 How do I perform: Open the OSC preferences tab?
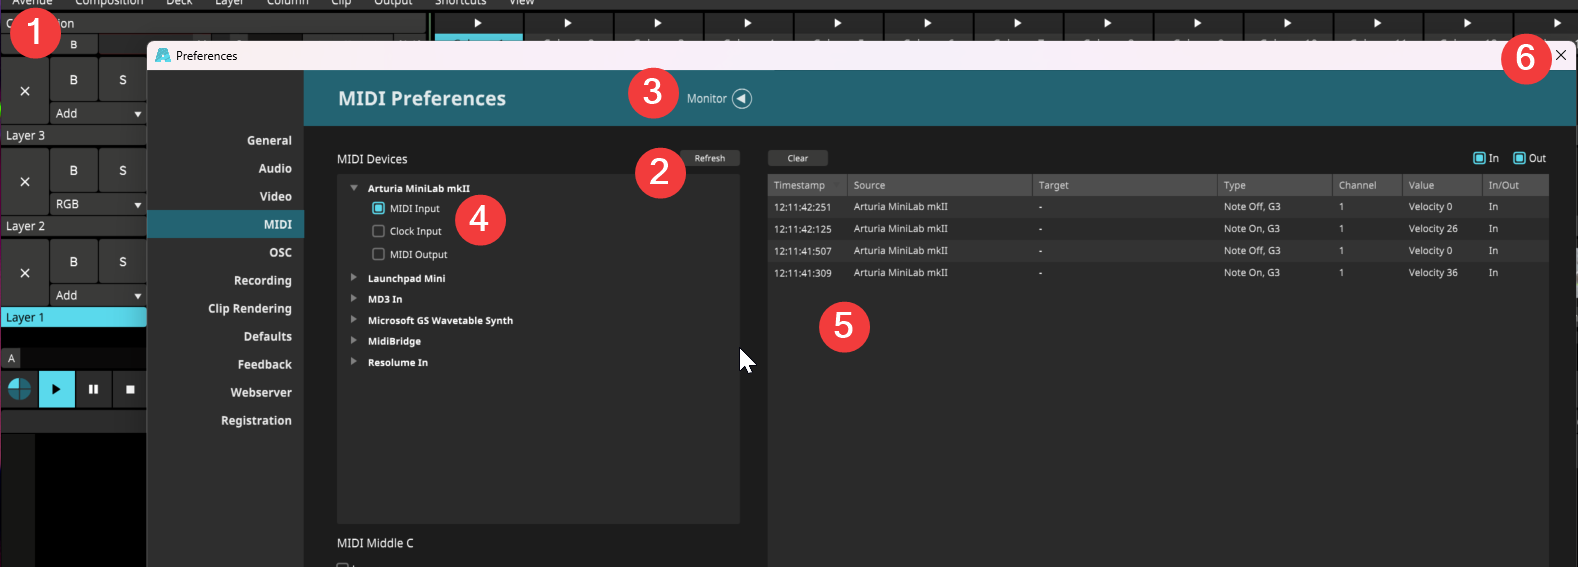(x=280, y=253)
